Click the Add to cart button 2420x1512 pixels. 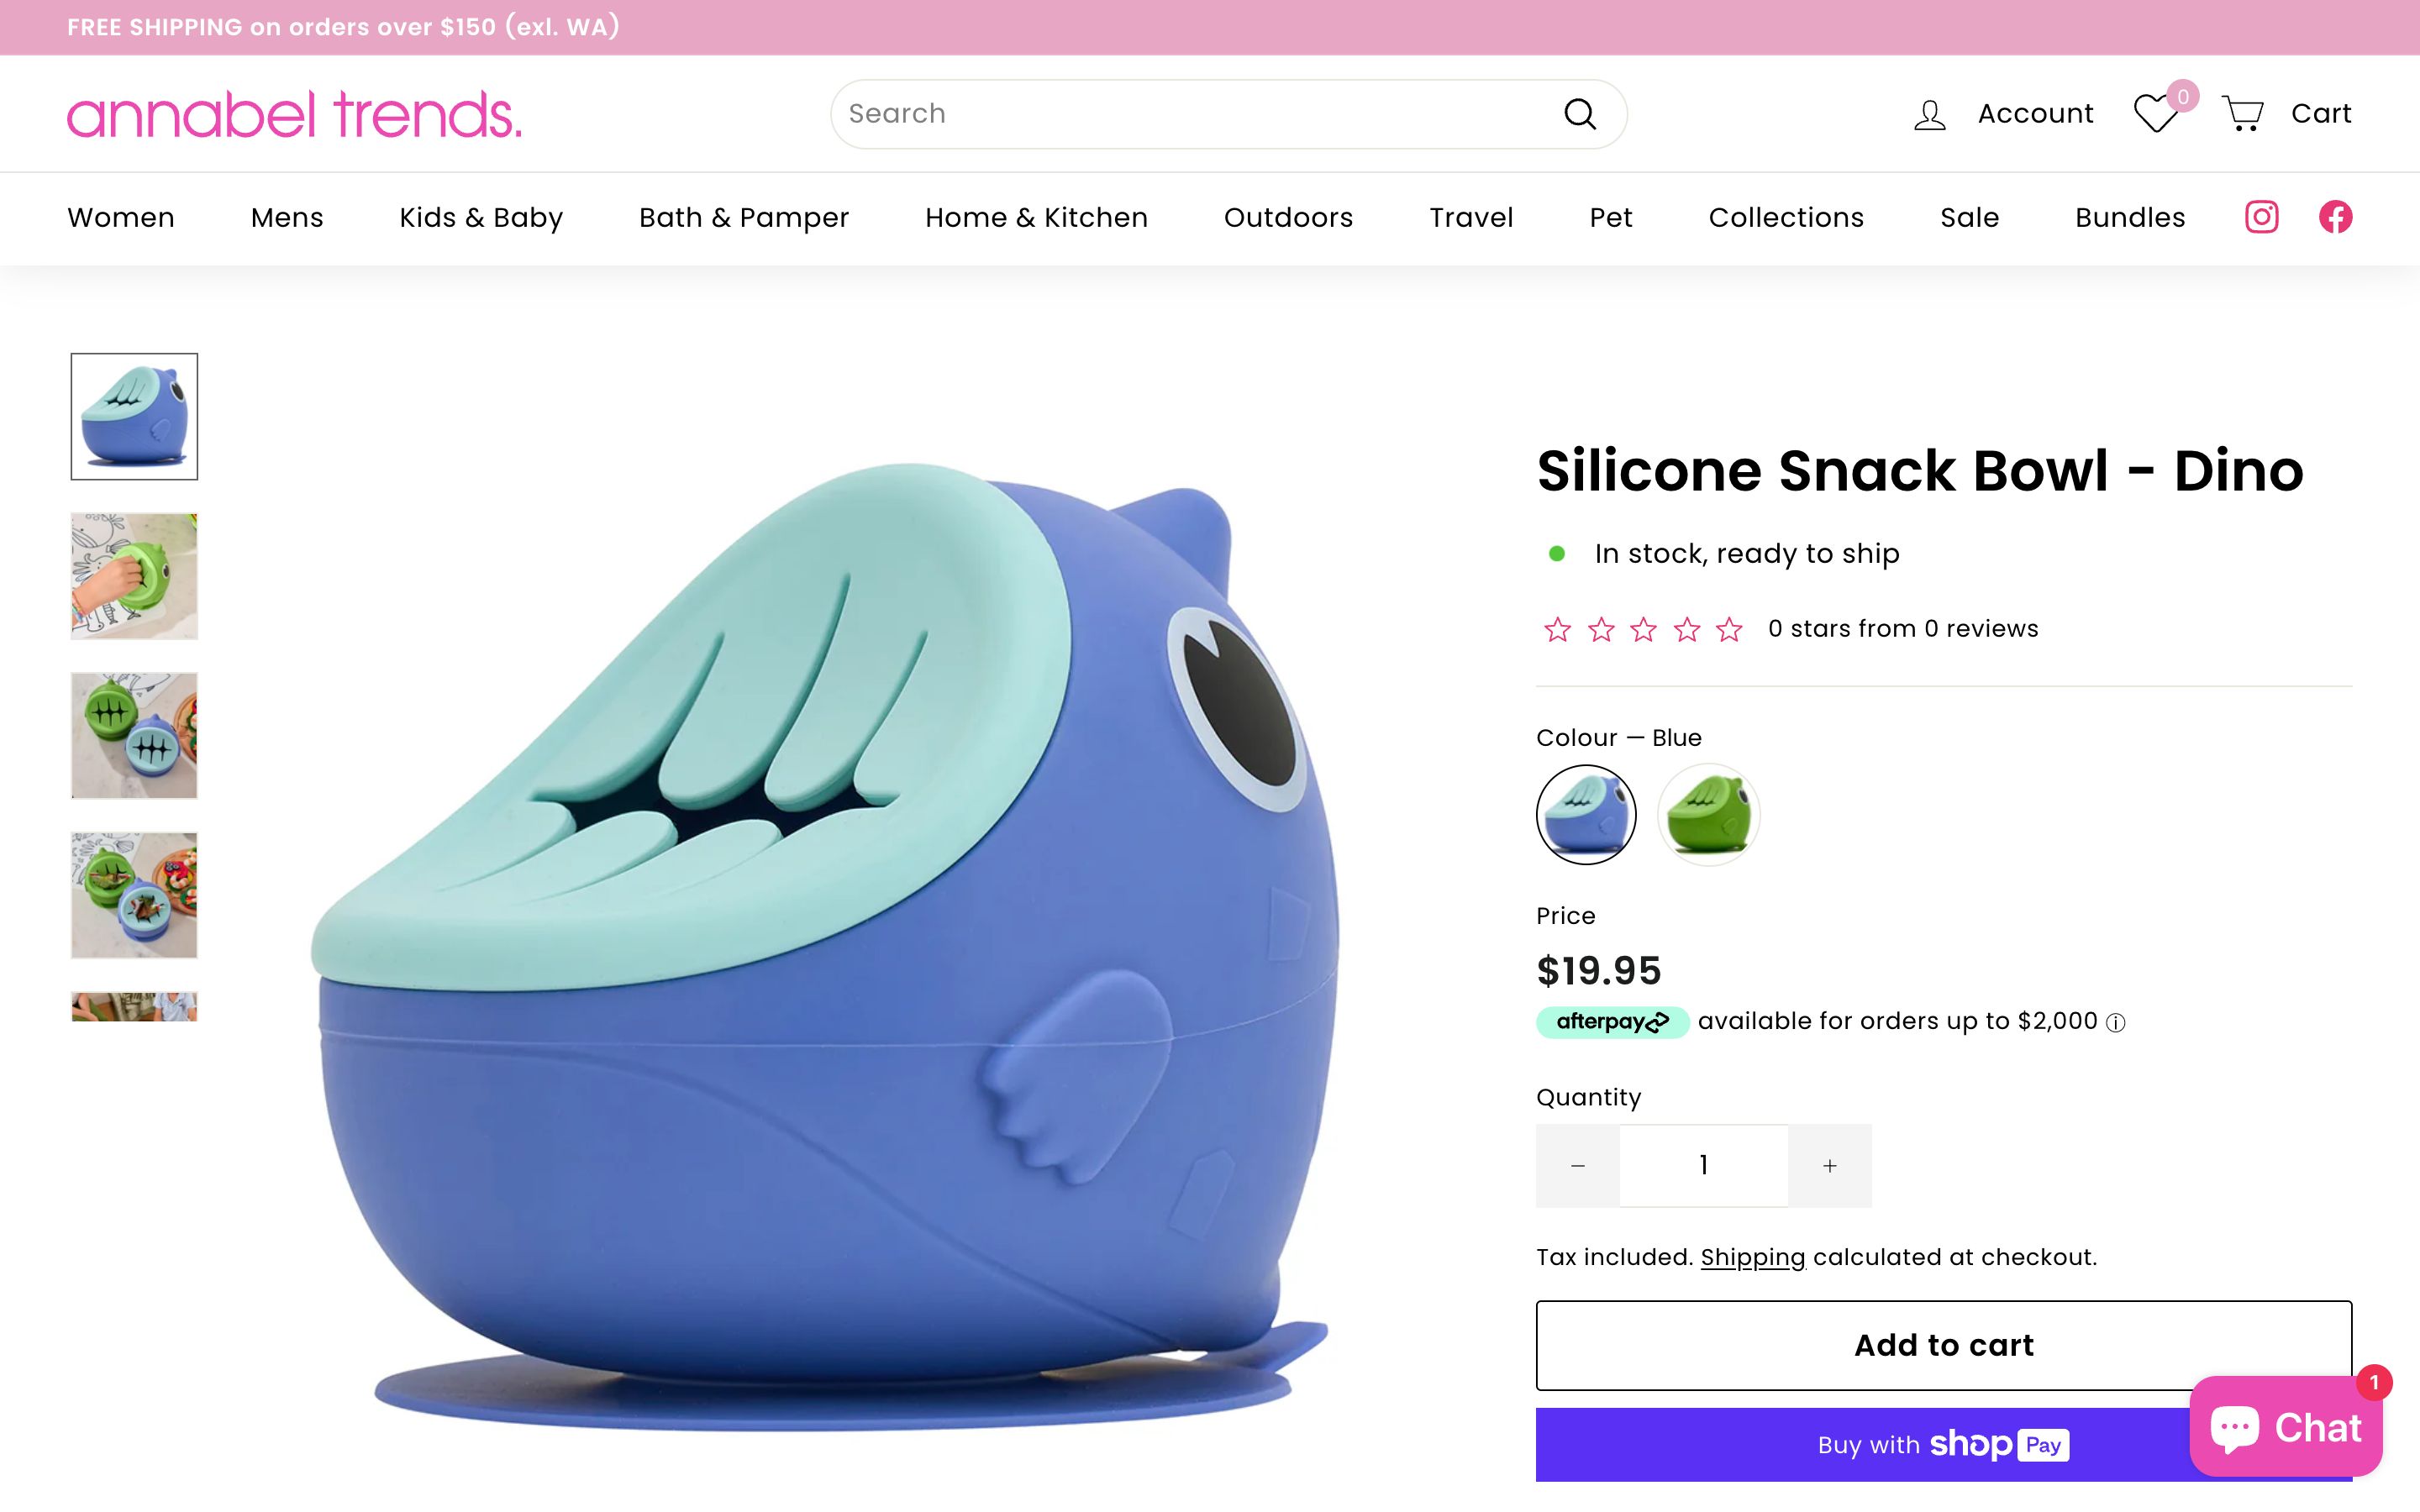[x=1943, y=1345]
